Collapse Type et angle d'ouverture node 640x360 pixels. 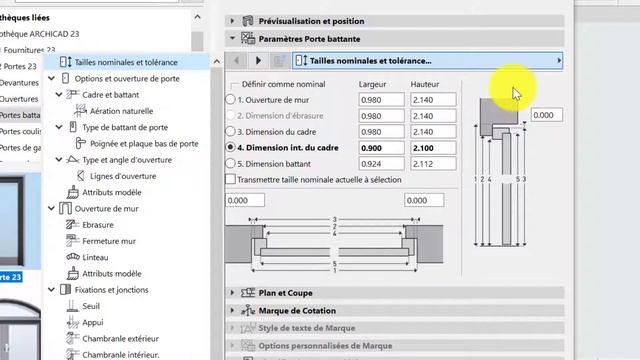point(59,160)
